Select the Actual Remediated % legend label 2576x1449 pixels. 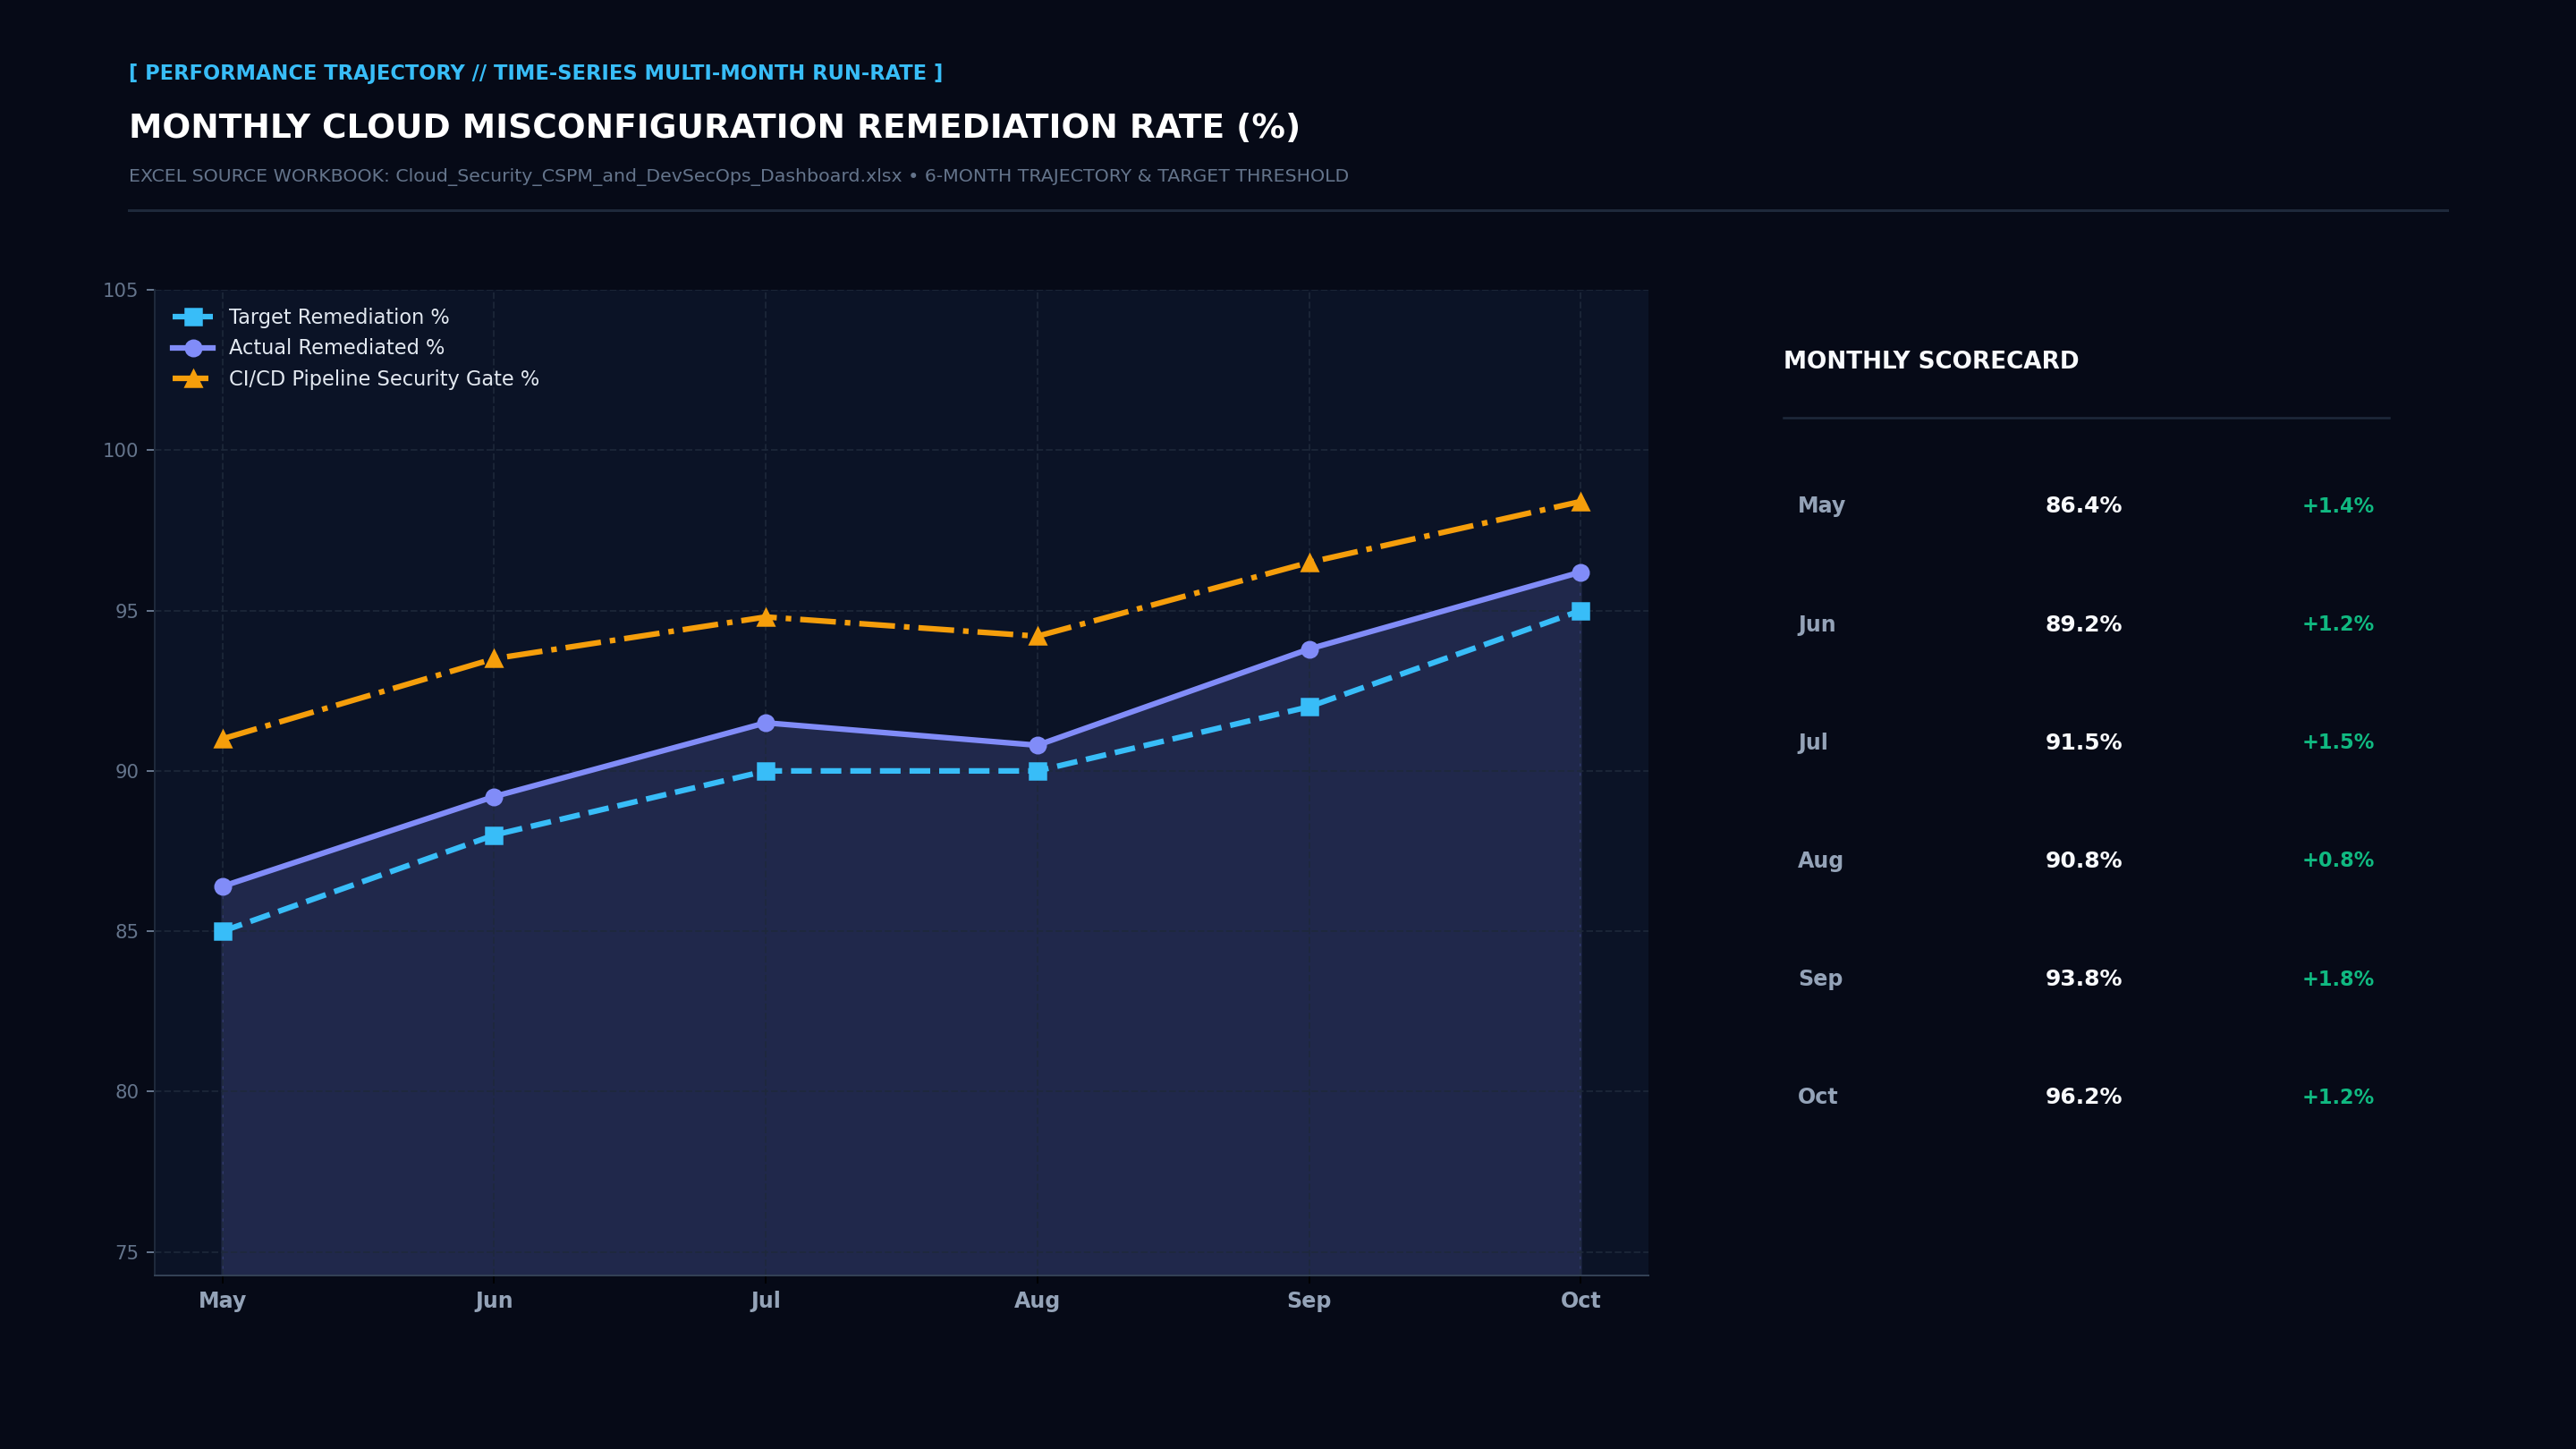(x=336, y=348)
